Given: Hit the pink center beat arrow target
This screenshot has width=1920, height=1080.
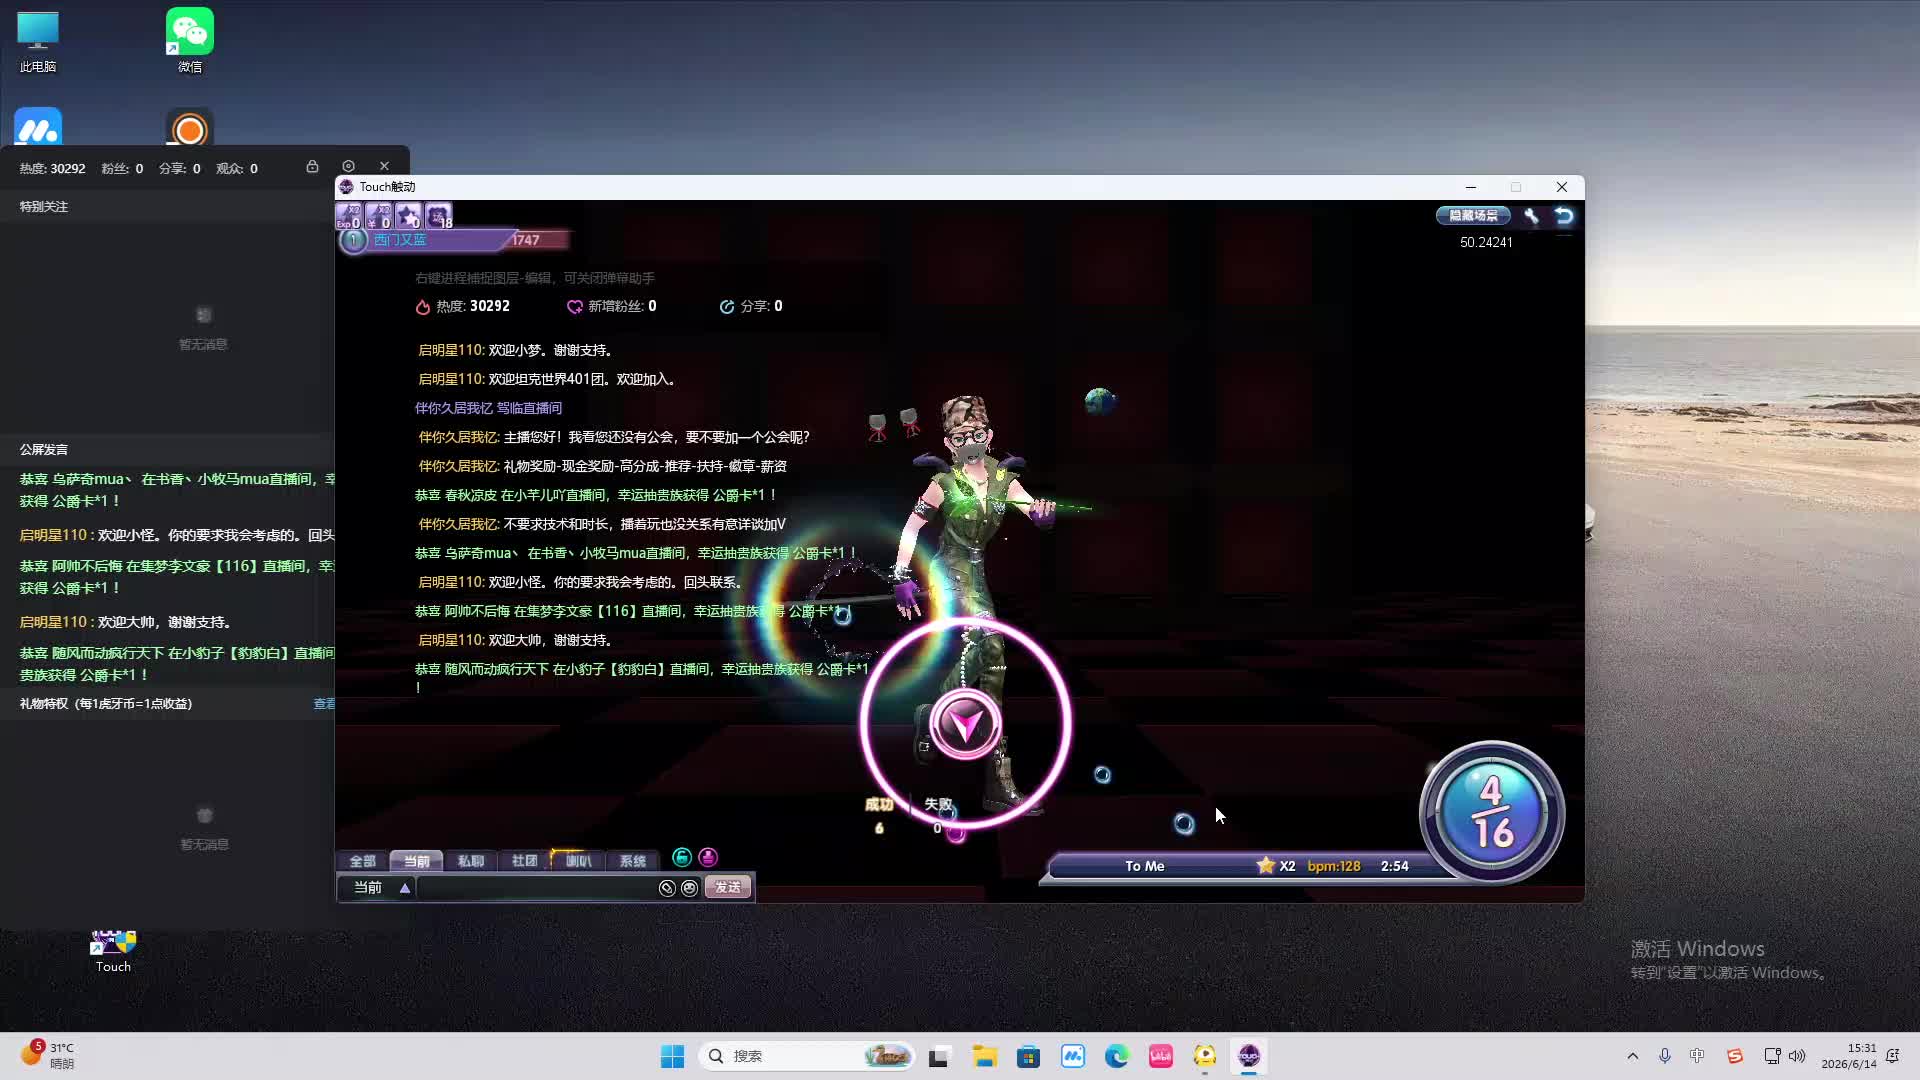Looking at the screenshot, I should [x=965, y=724].
